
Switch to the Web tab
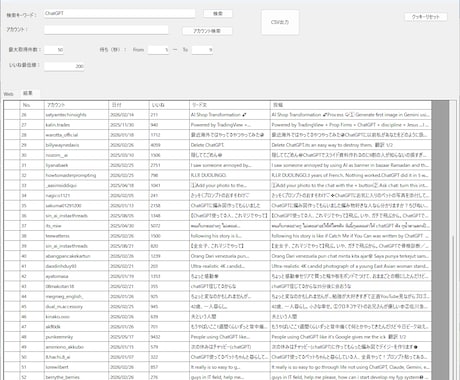9,94
